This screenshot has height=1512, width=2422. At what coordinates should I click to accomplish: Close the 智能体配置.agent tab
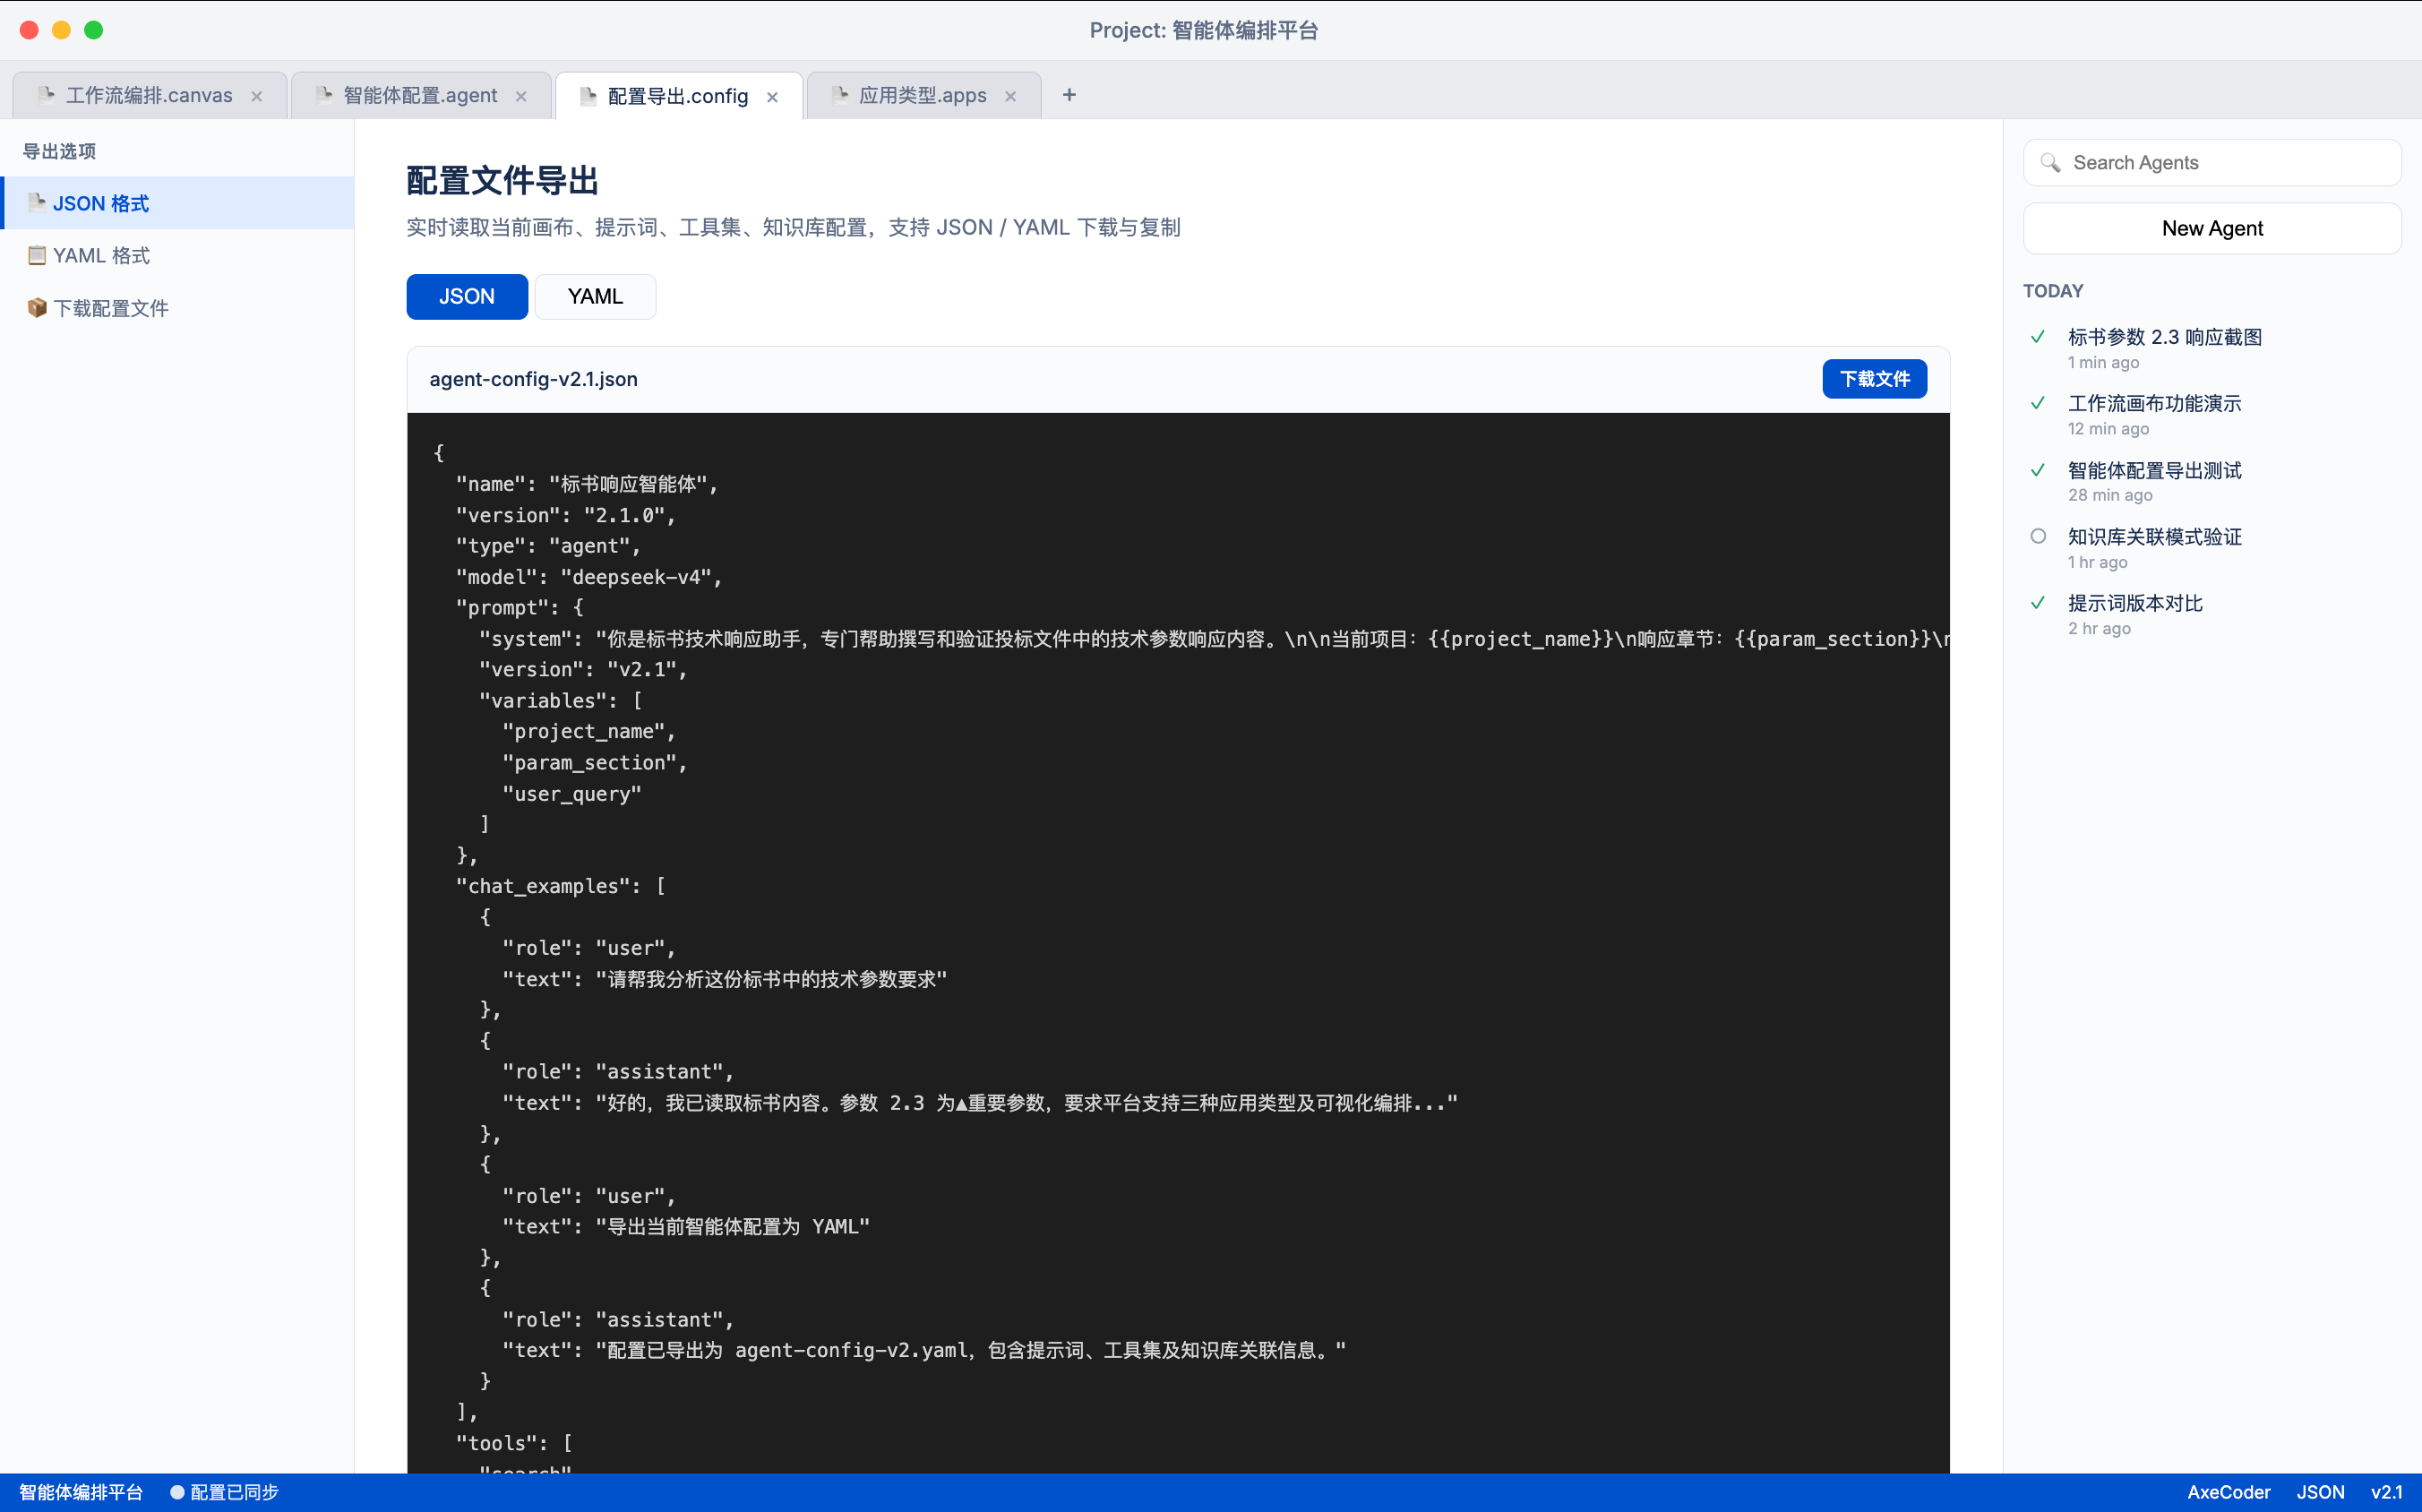pyautogui.click(x=521, y=96)
